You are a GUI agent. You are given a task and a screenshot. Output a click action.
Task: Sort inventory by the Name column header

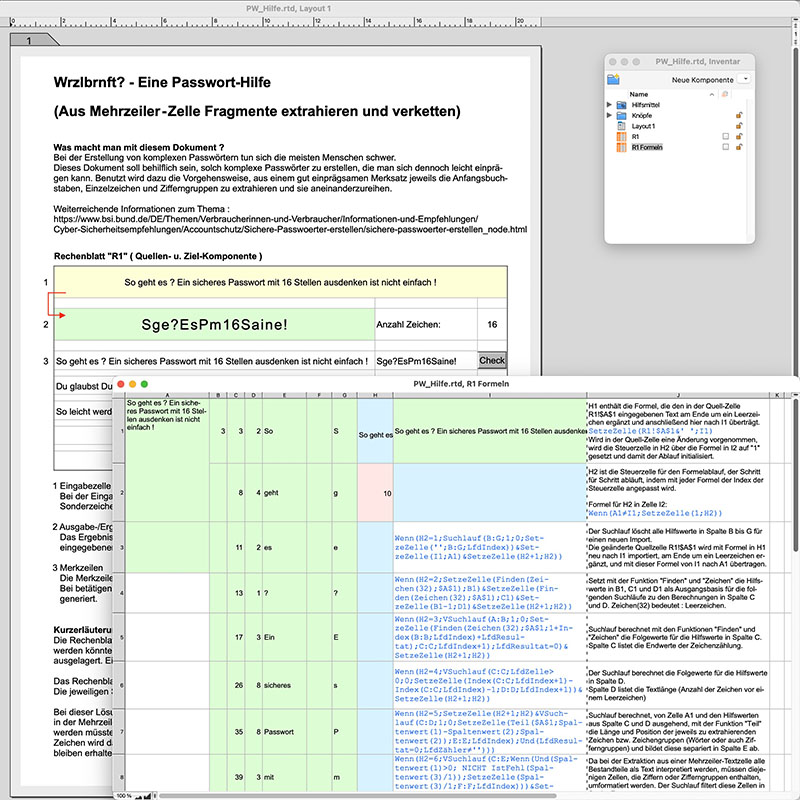pos(640,94)
